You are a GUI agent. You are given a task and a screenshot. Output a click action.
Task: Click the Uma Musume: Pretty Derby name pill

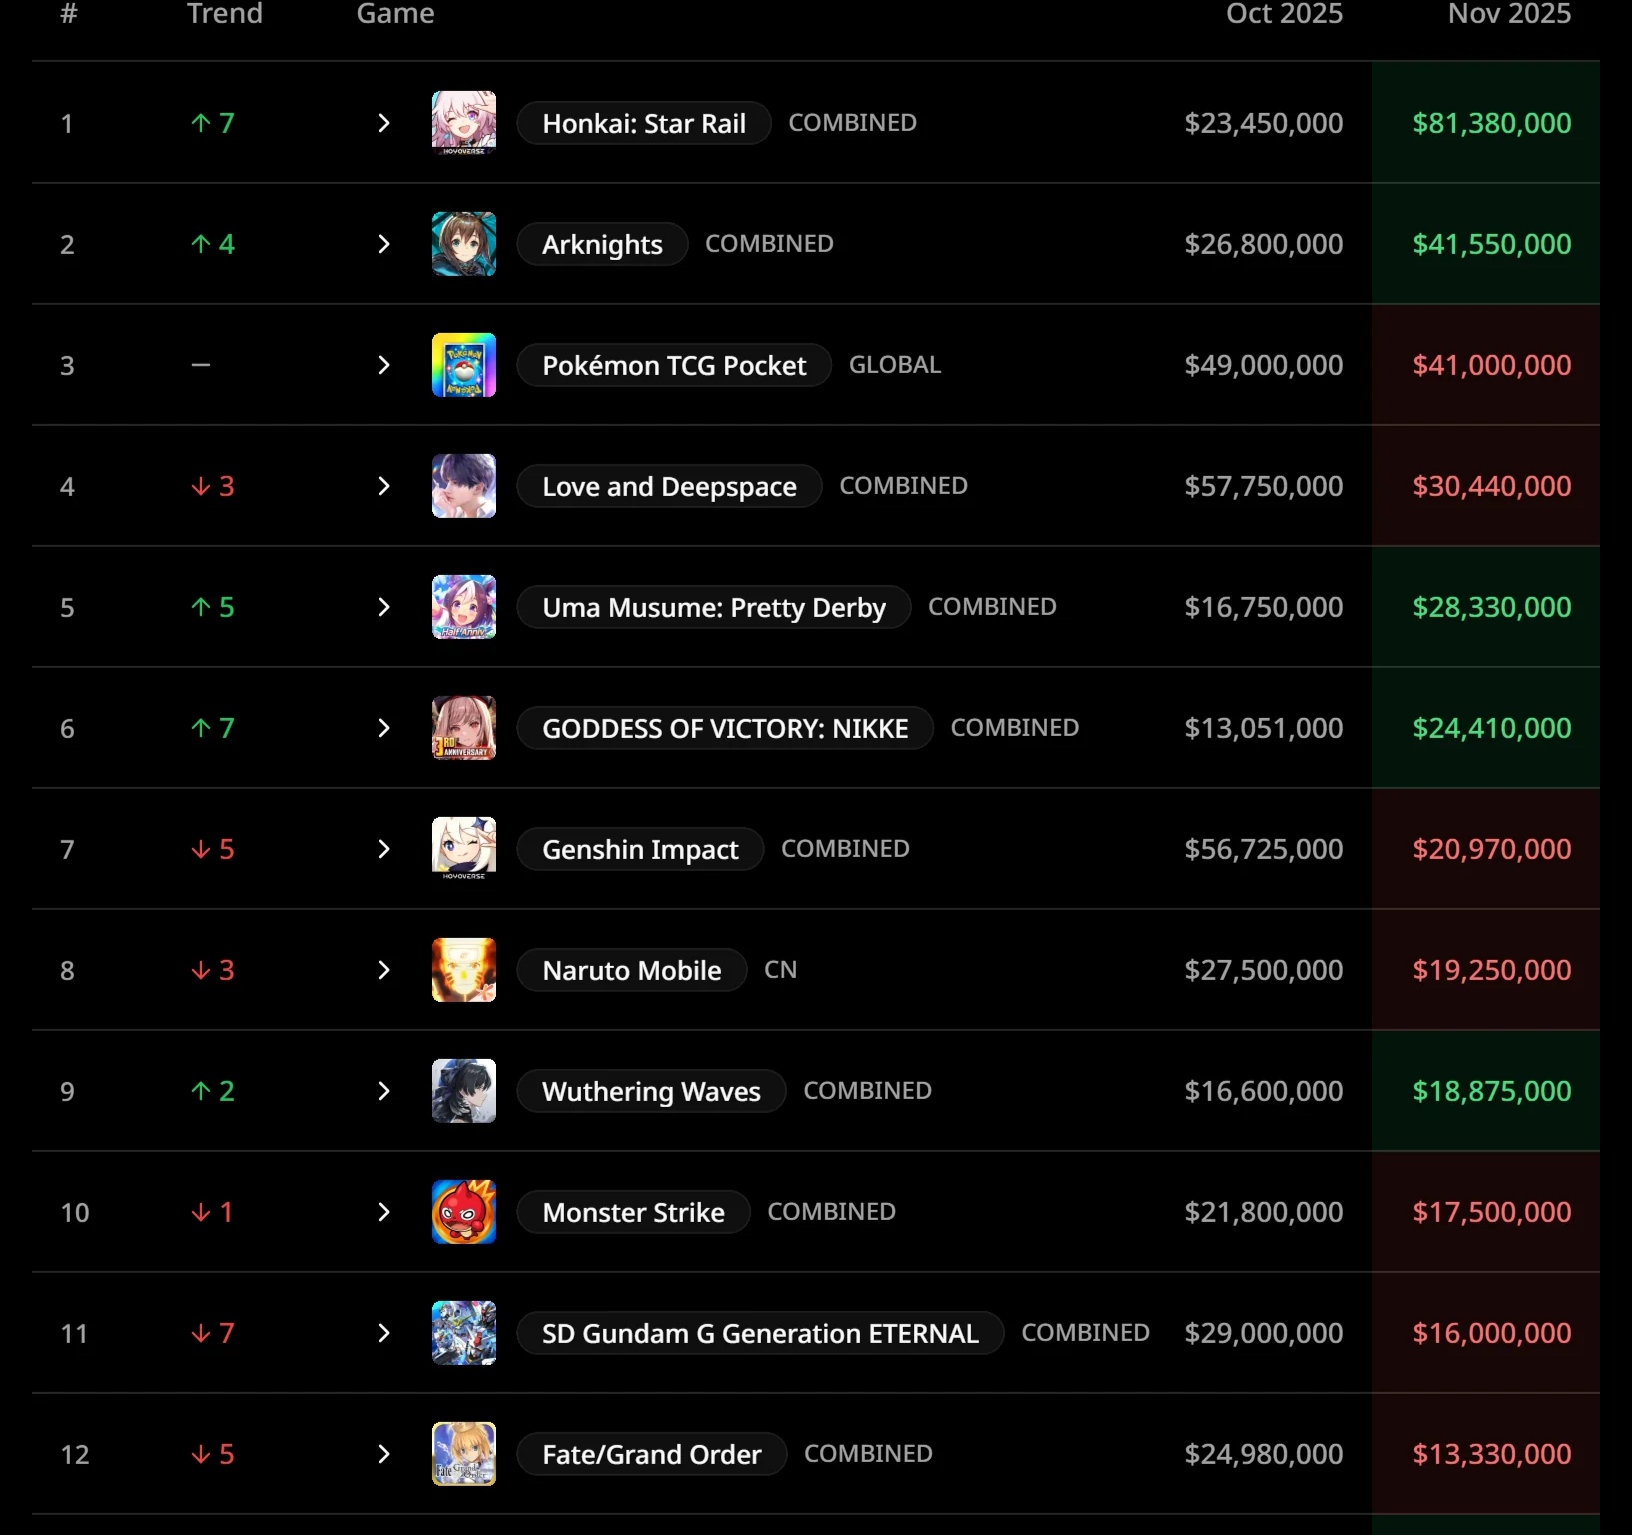coord(714,607)
